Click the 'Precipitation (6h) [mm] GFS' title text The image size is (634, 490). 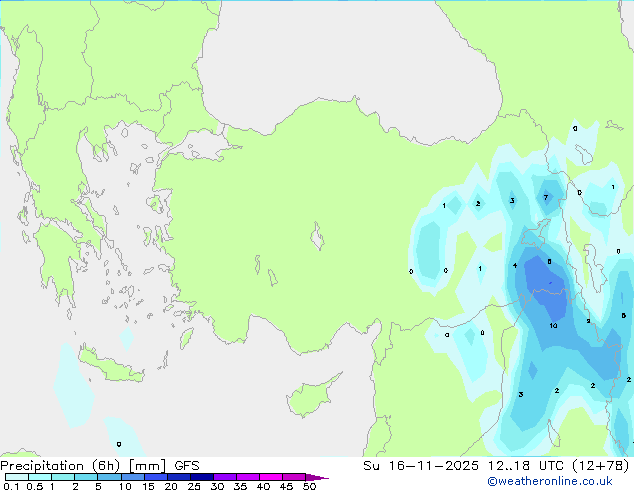pyautogui.click(x=100, y=466)
